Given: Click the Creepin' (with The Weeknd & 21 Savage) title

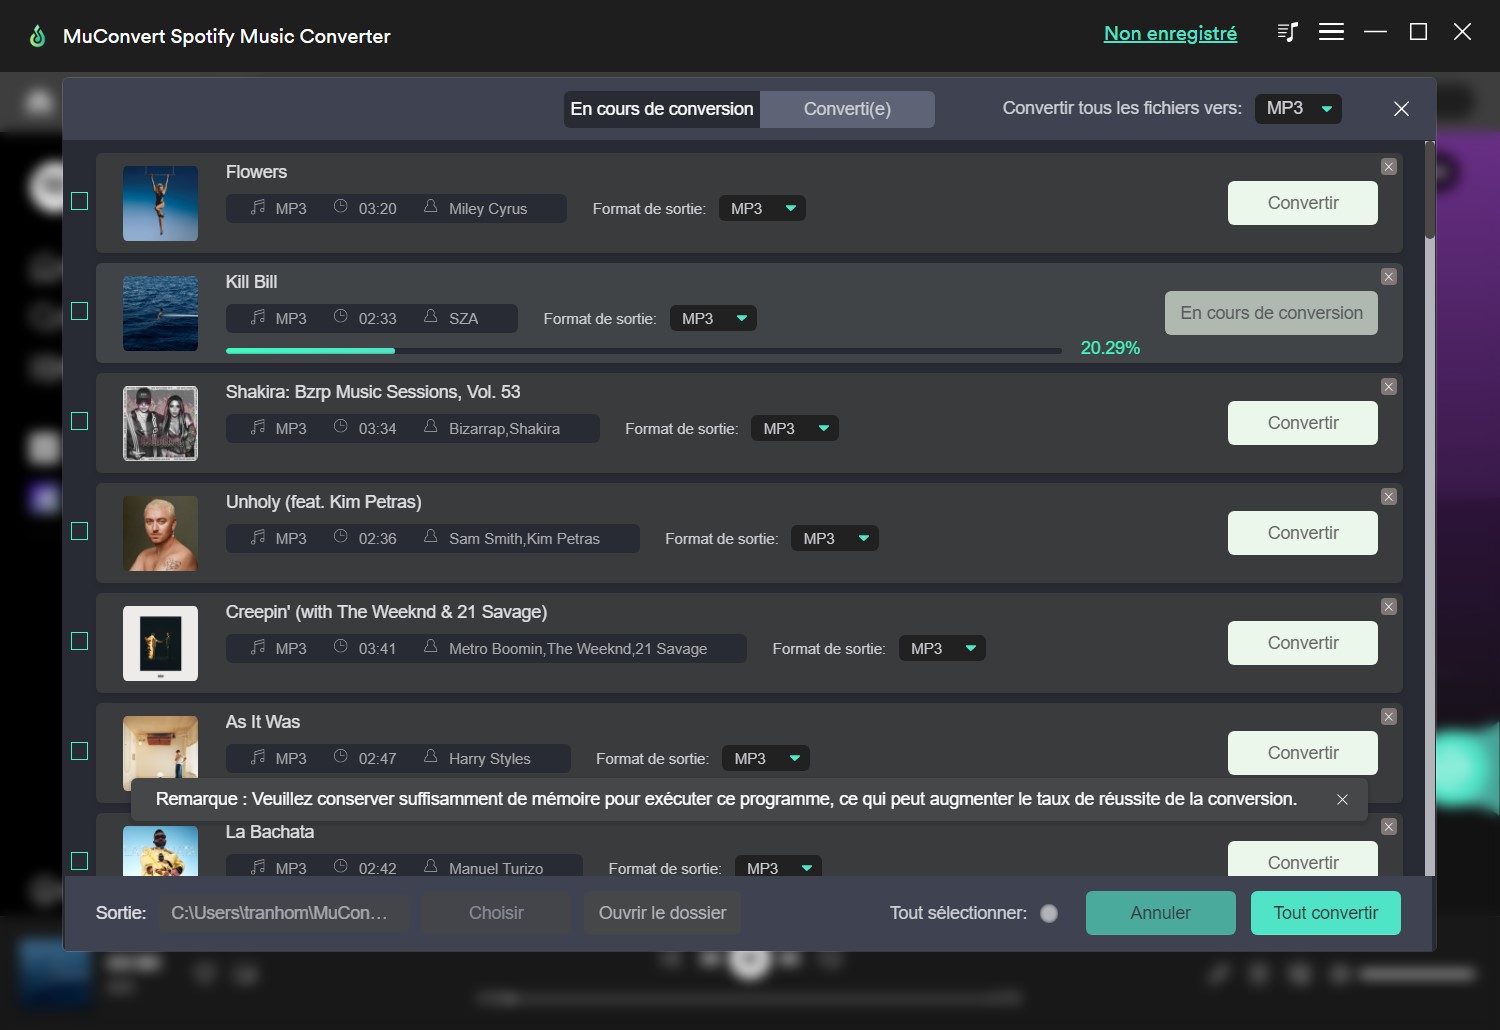Looking at the screenshot, I should pos(386,612).
